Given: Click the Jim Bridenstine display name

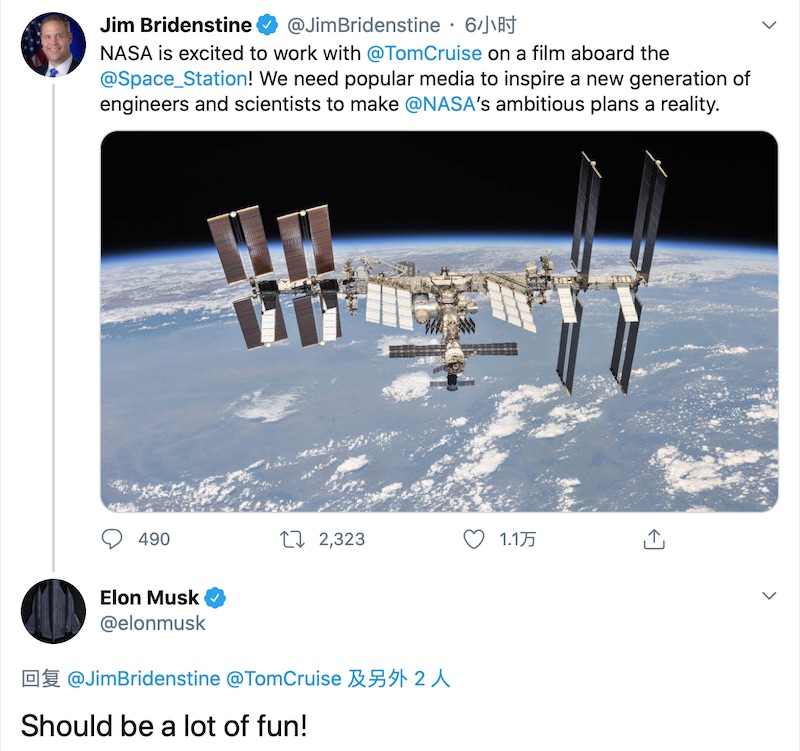Looking at the screenshot, I should coord(175,24).
